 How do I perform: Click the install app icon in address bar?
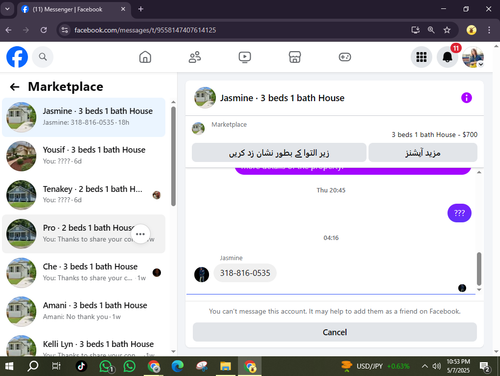[x=415, y=30]
